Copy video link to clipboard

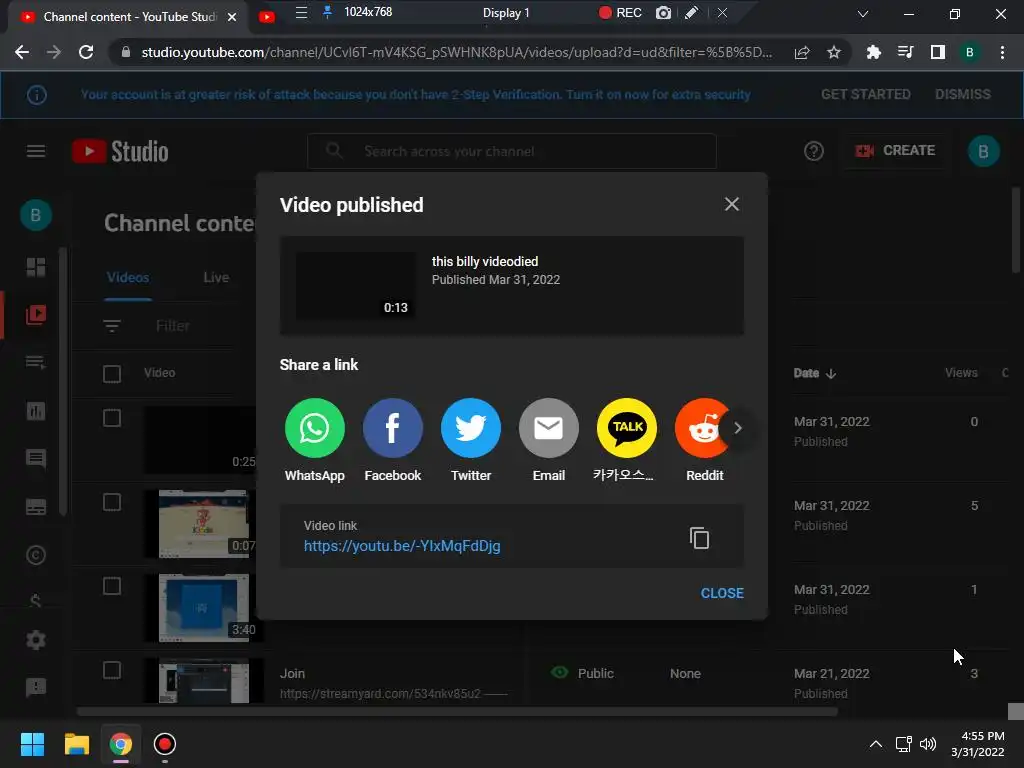pyautogui.click(x=699, y=538)
